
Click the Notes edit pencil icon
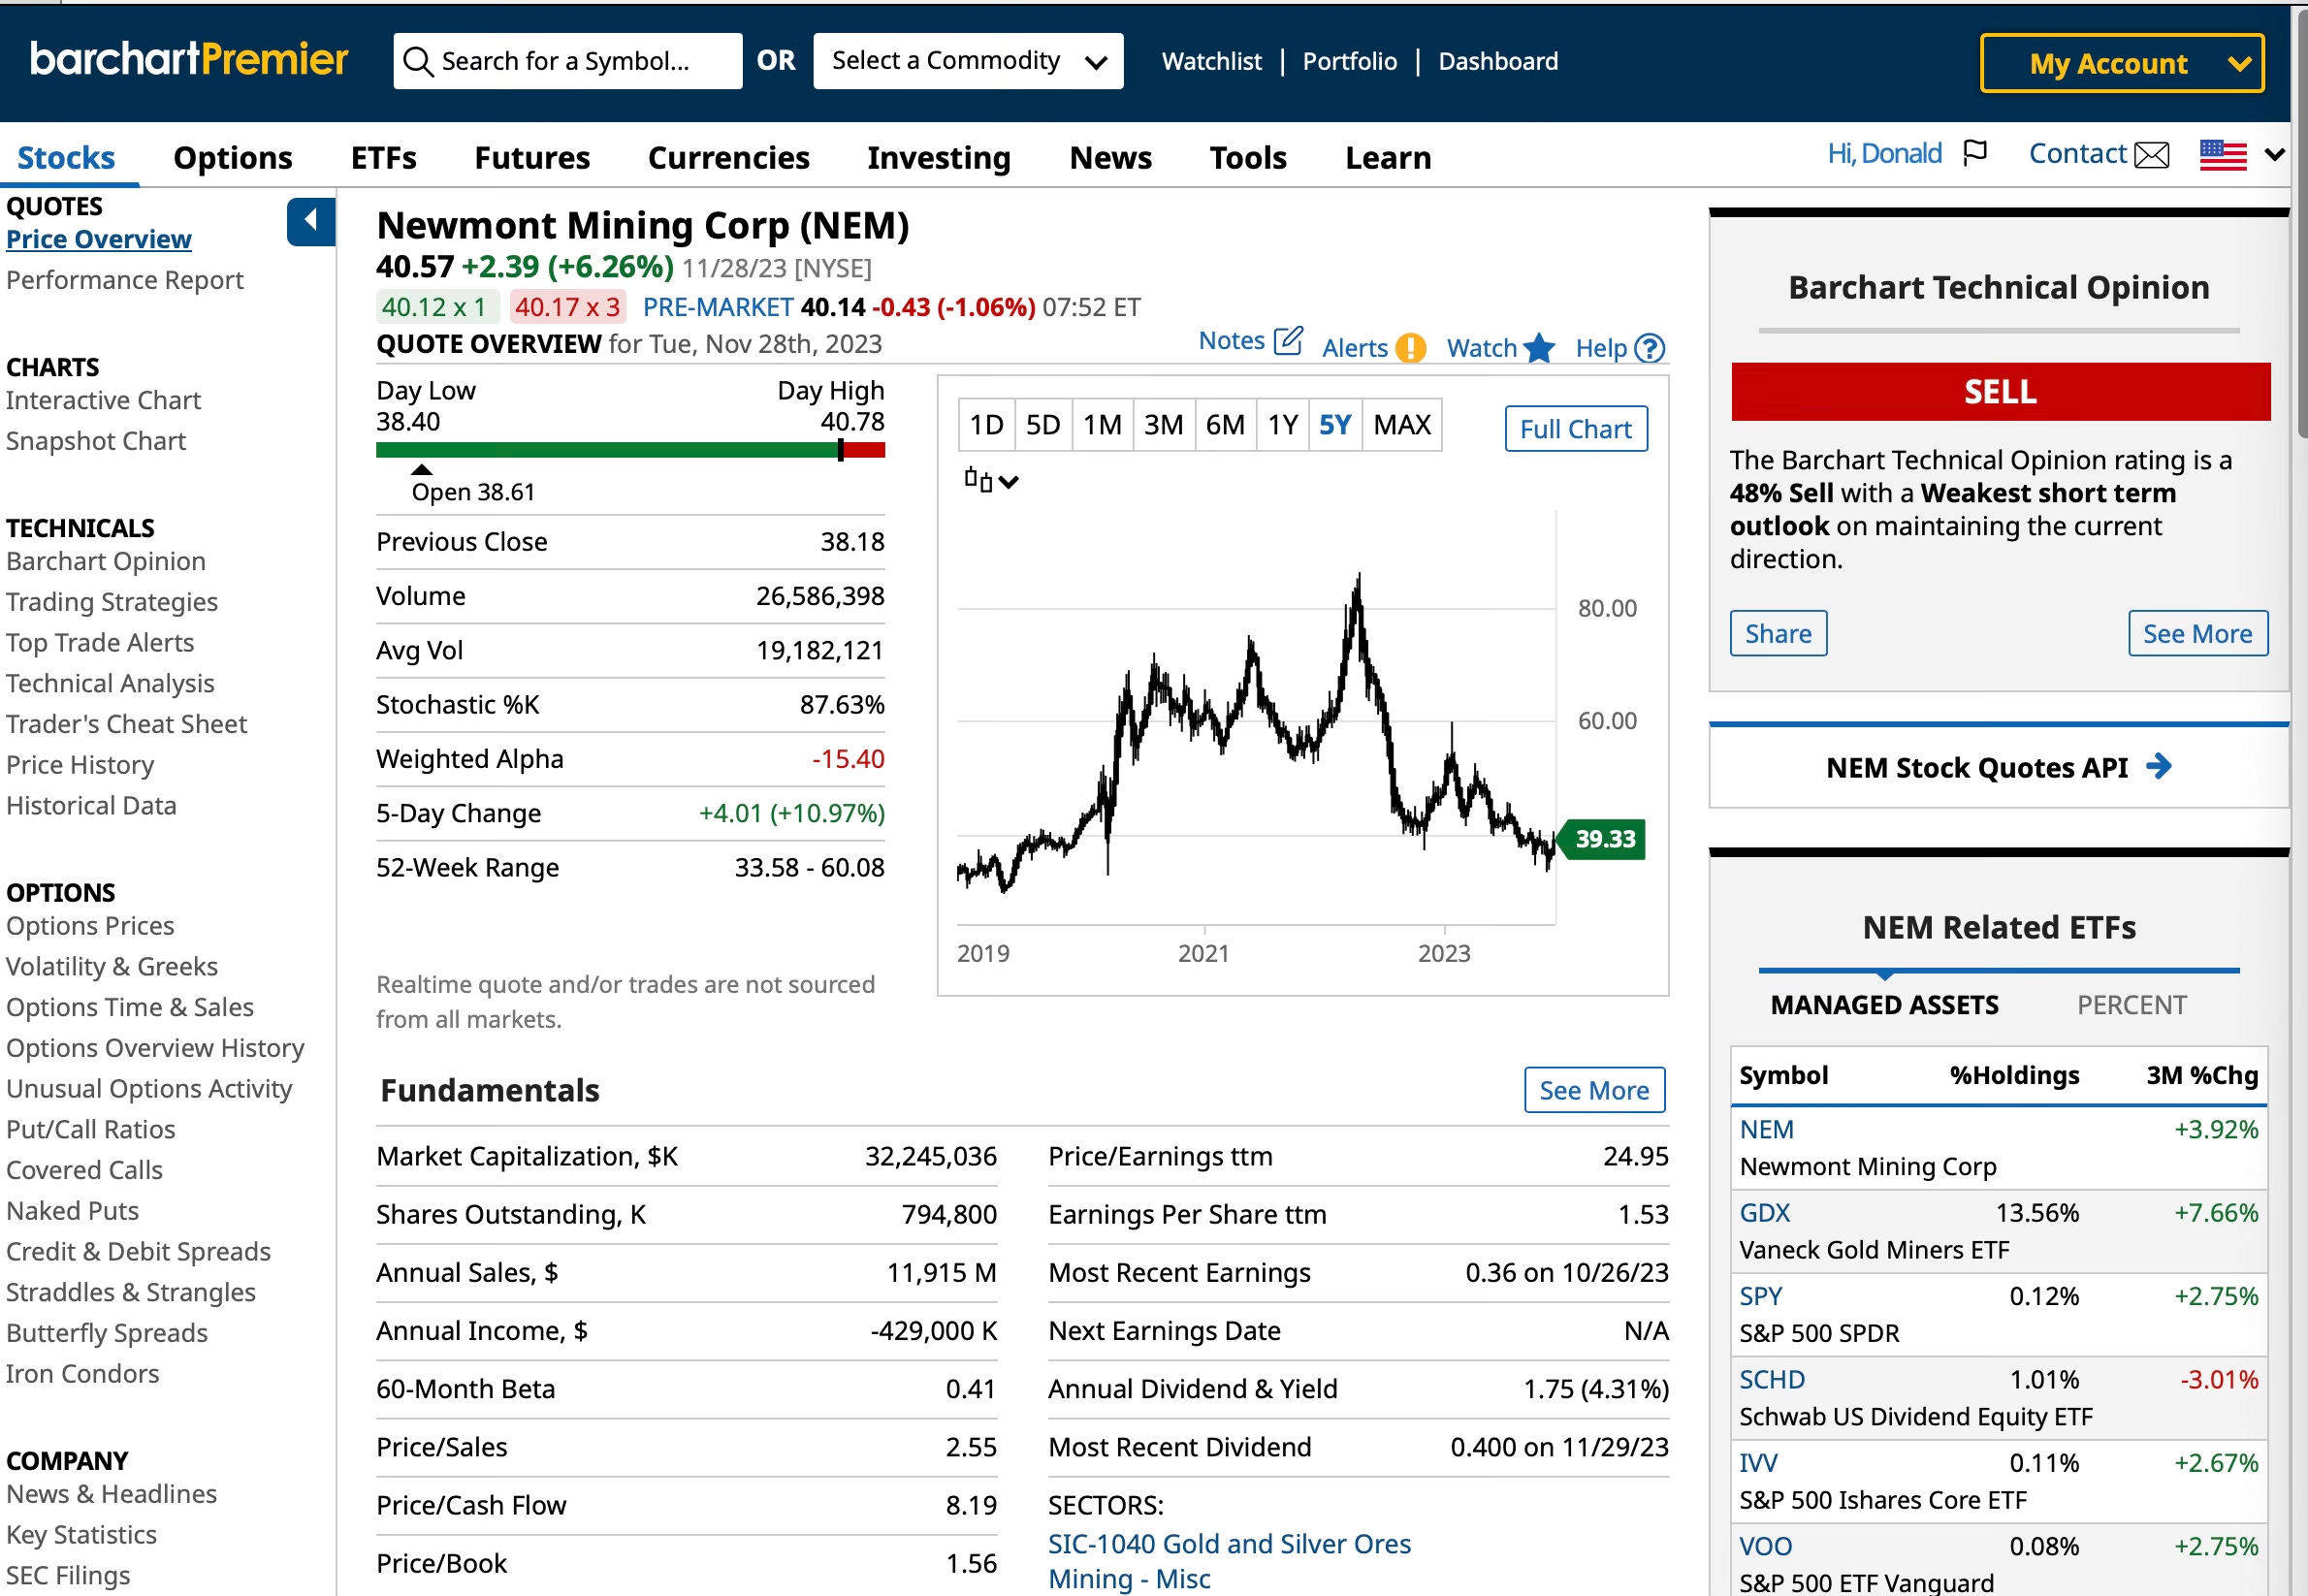pos(1288,341)
